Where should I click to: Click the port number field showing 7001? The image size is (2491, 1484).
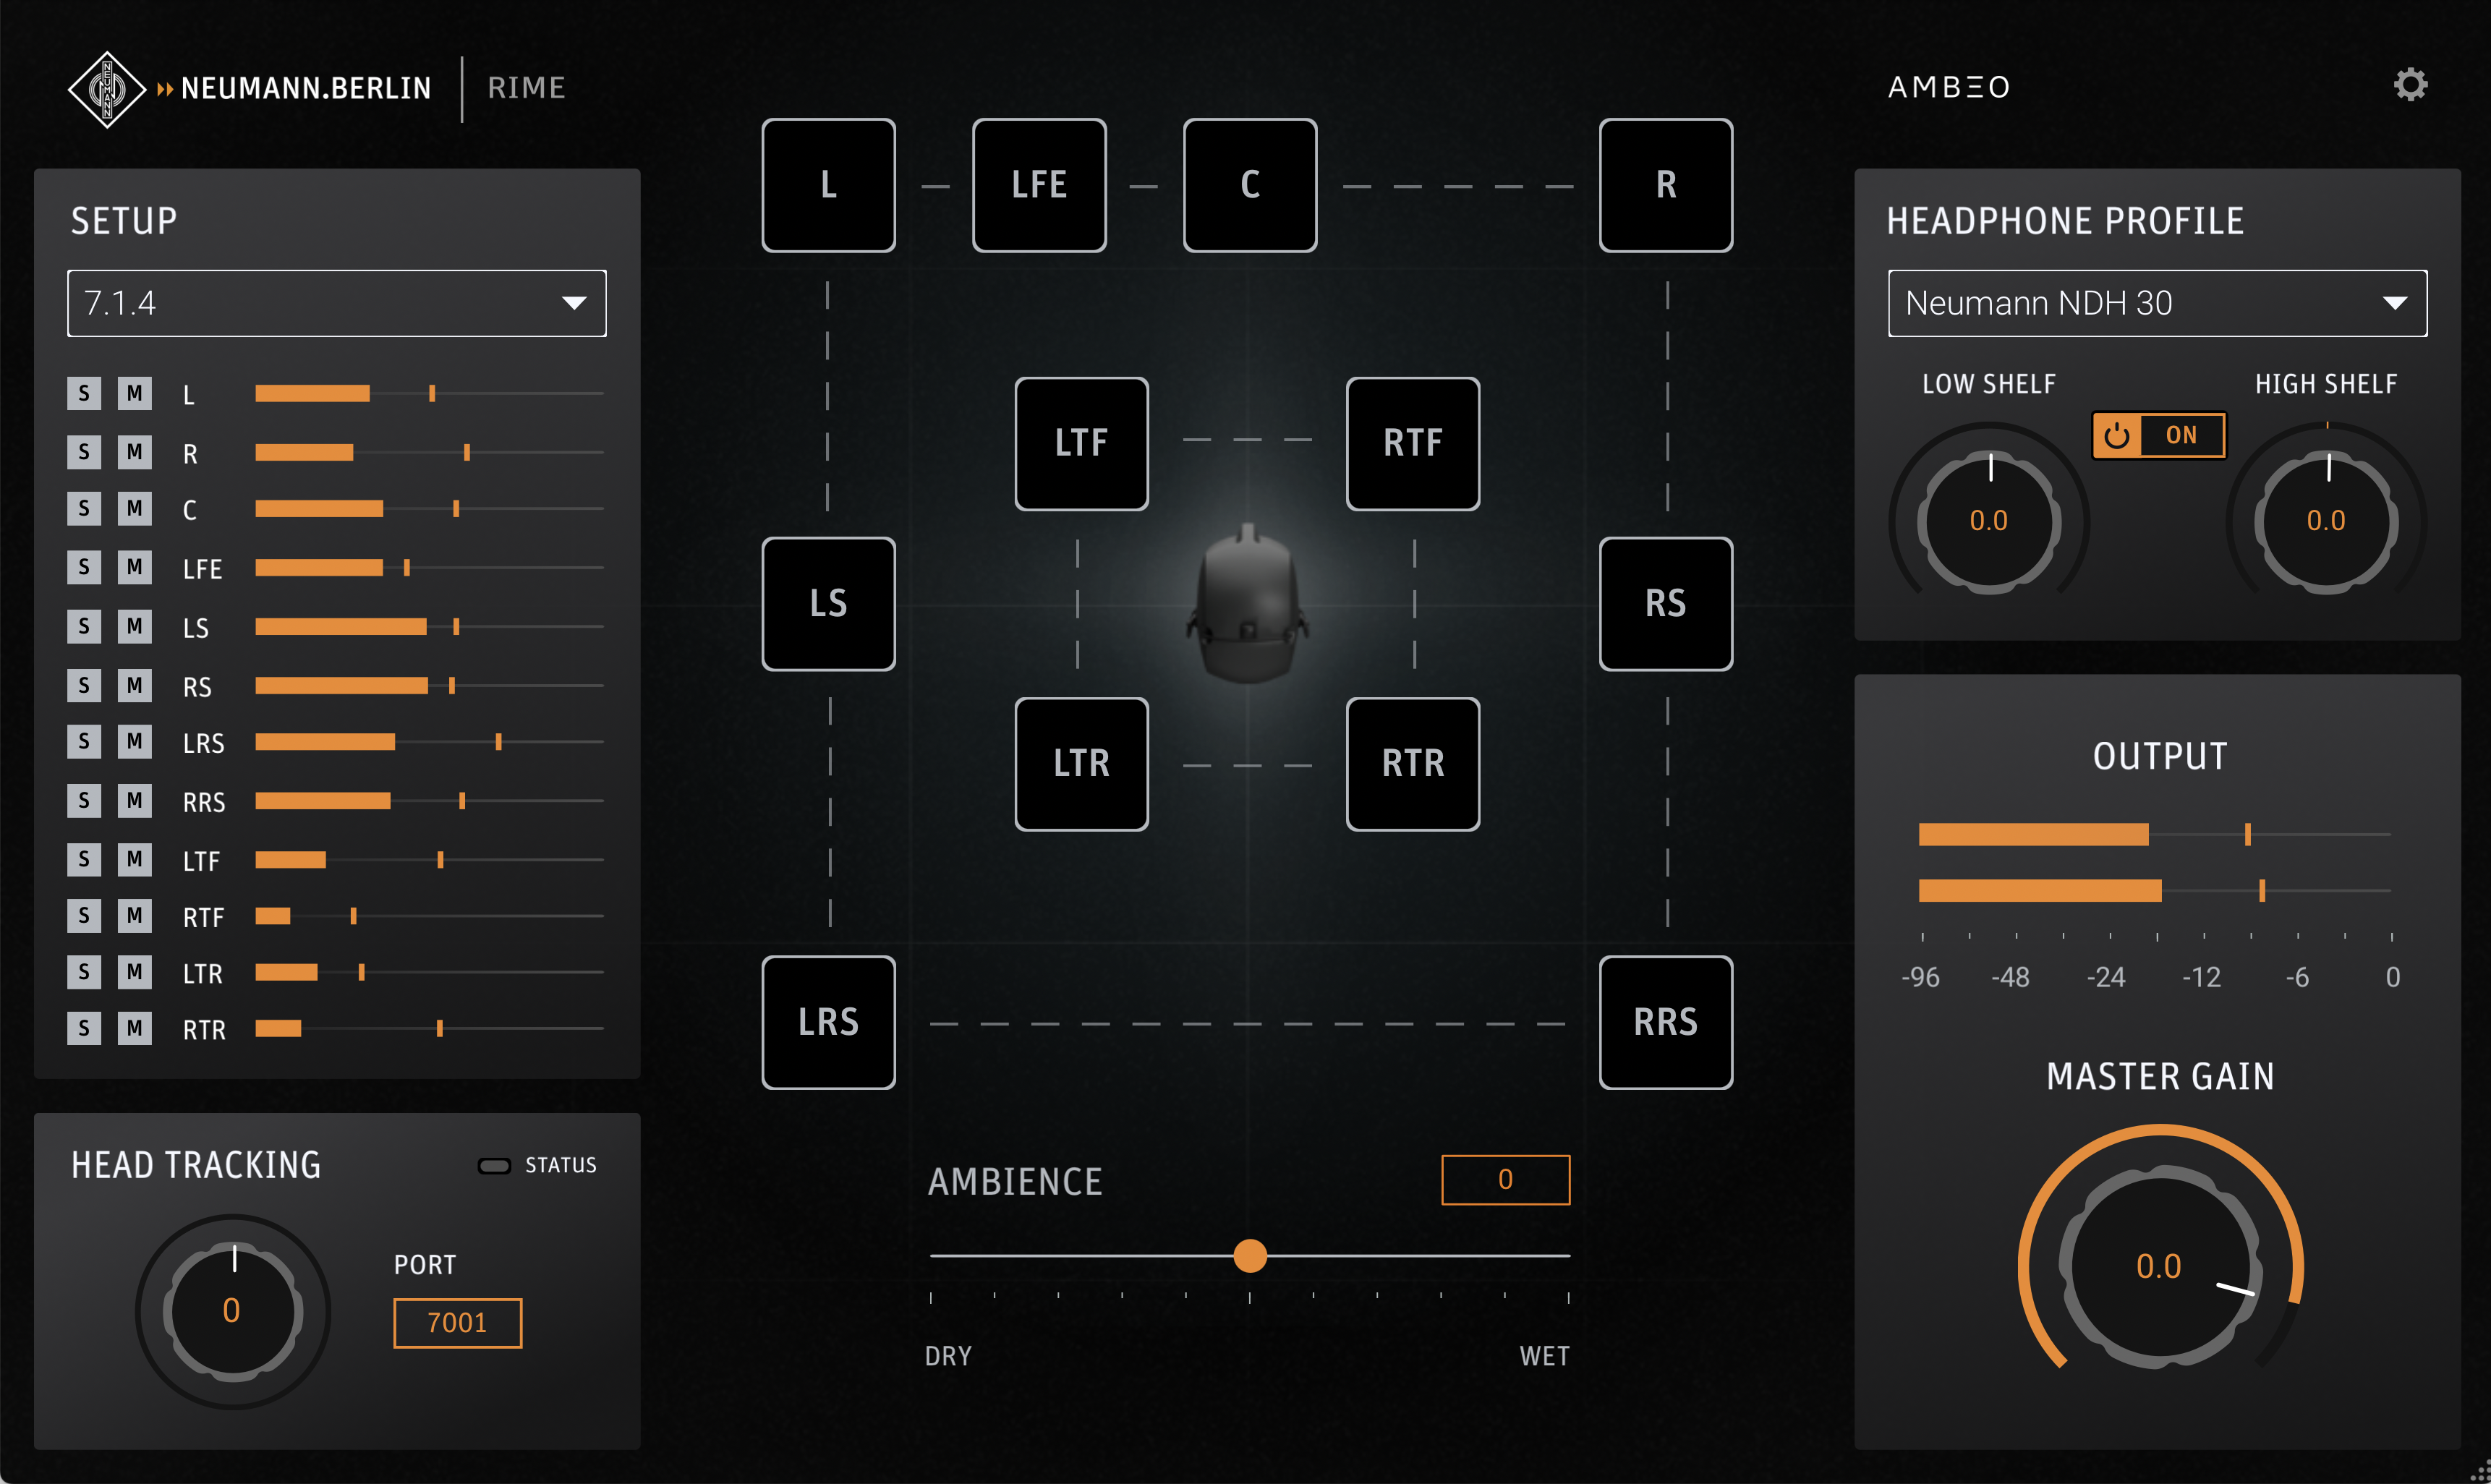pyautogui.click(x=457, y=1322)
